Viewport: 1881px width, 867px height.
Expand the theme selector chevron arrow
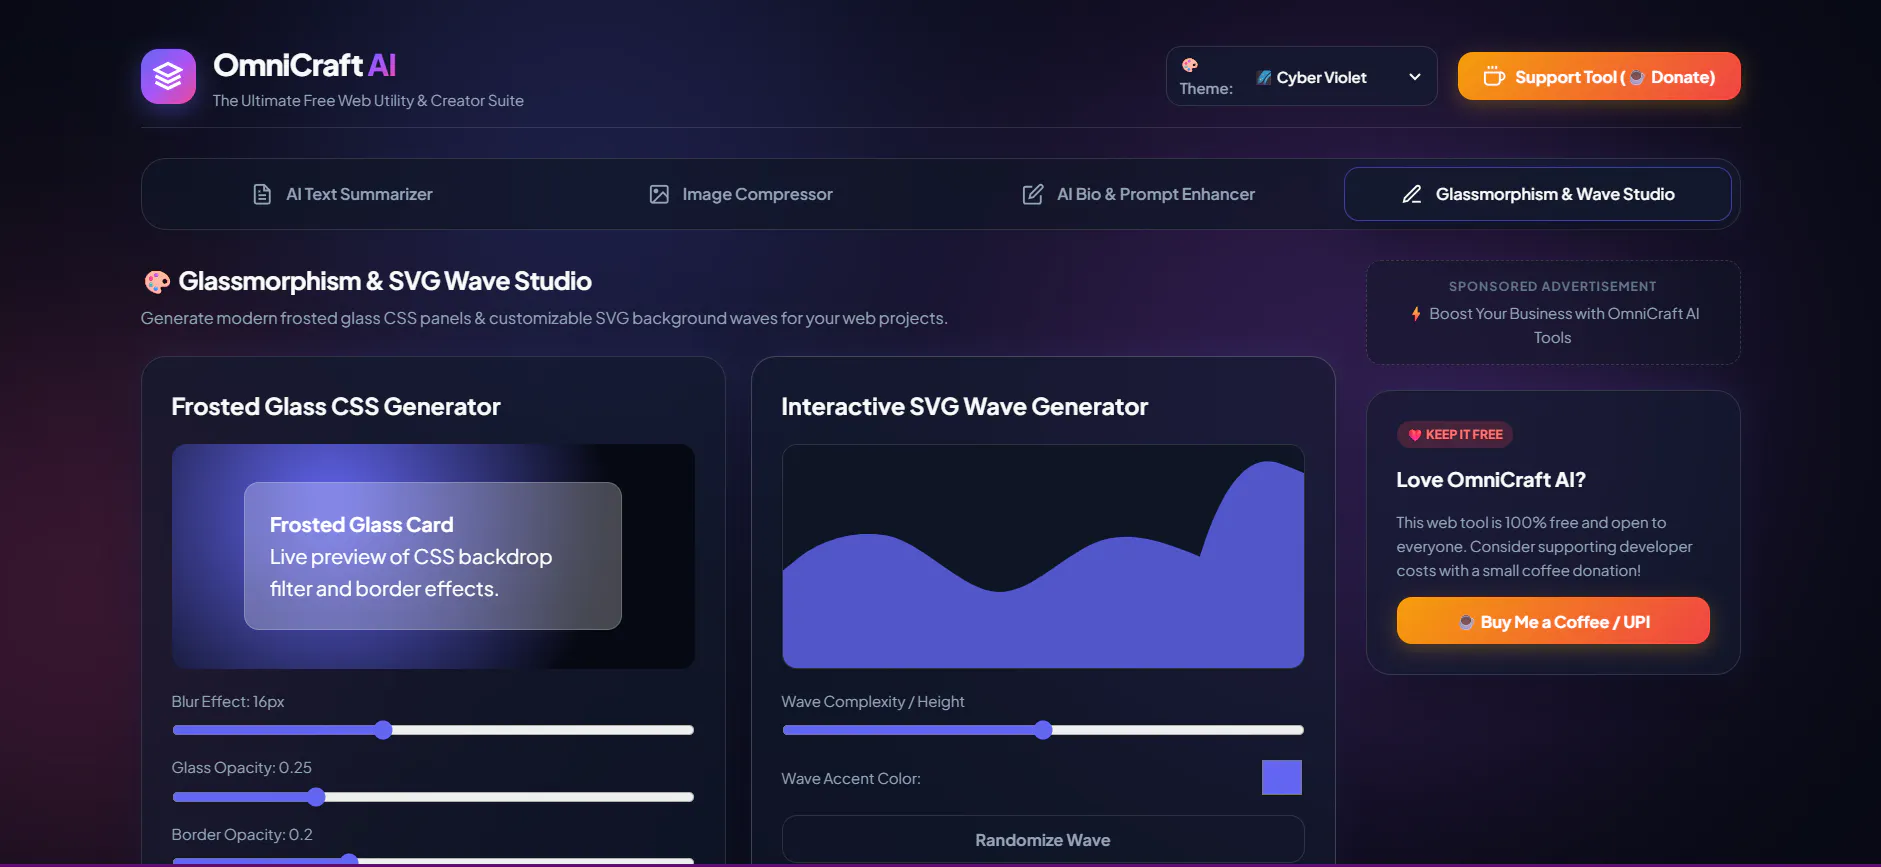pos(1415,77)
